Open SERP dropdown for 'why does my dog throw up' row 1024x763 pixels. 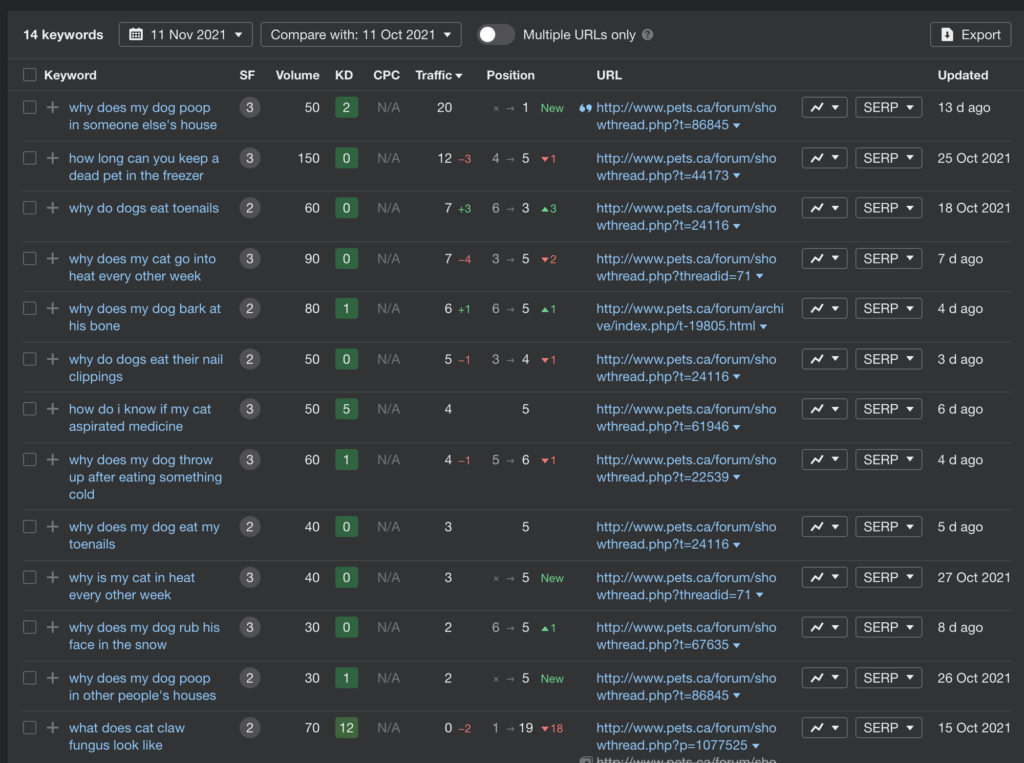pyautogui.click(x=888, y=460)
